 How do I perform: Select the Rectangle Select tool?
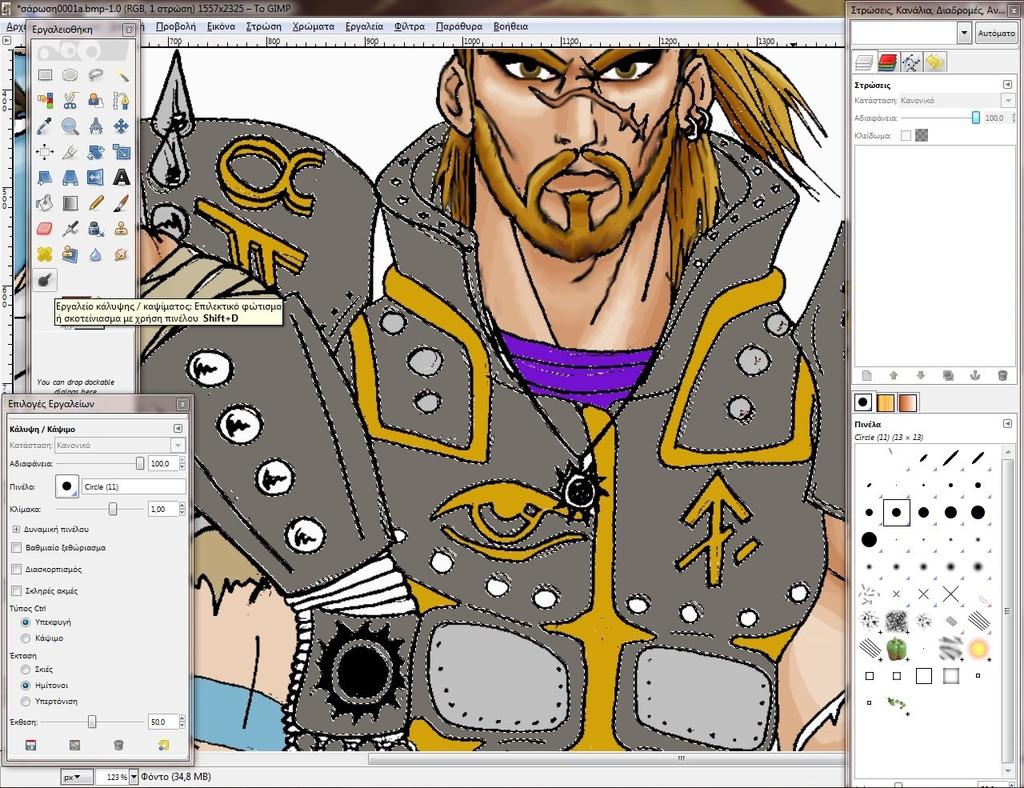tap(44, 75)
